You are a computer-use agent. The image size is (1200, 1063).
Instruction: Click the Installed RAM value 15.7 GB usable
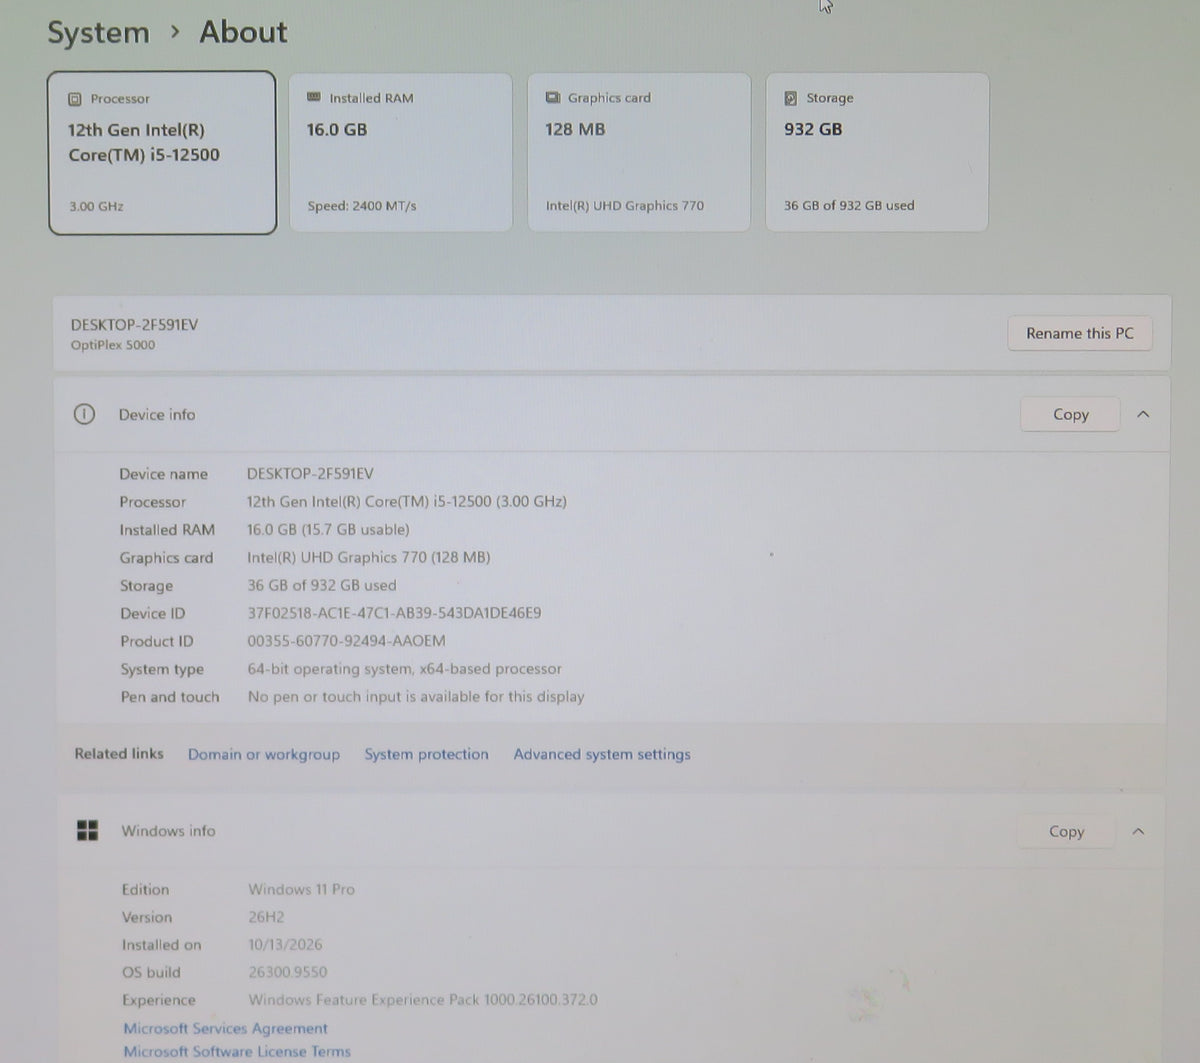pyautogui.click(x=328, y=529)
